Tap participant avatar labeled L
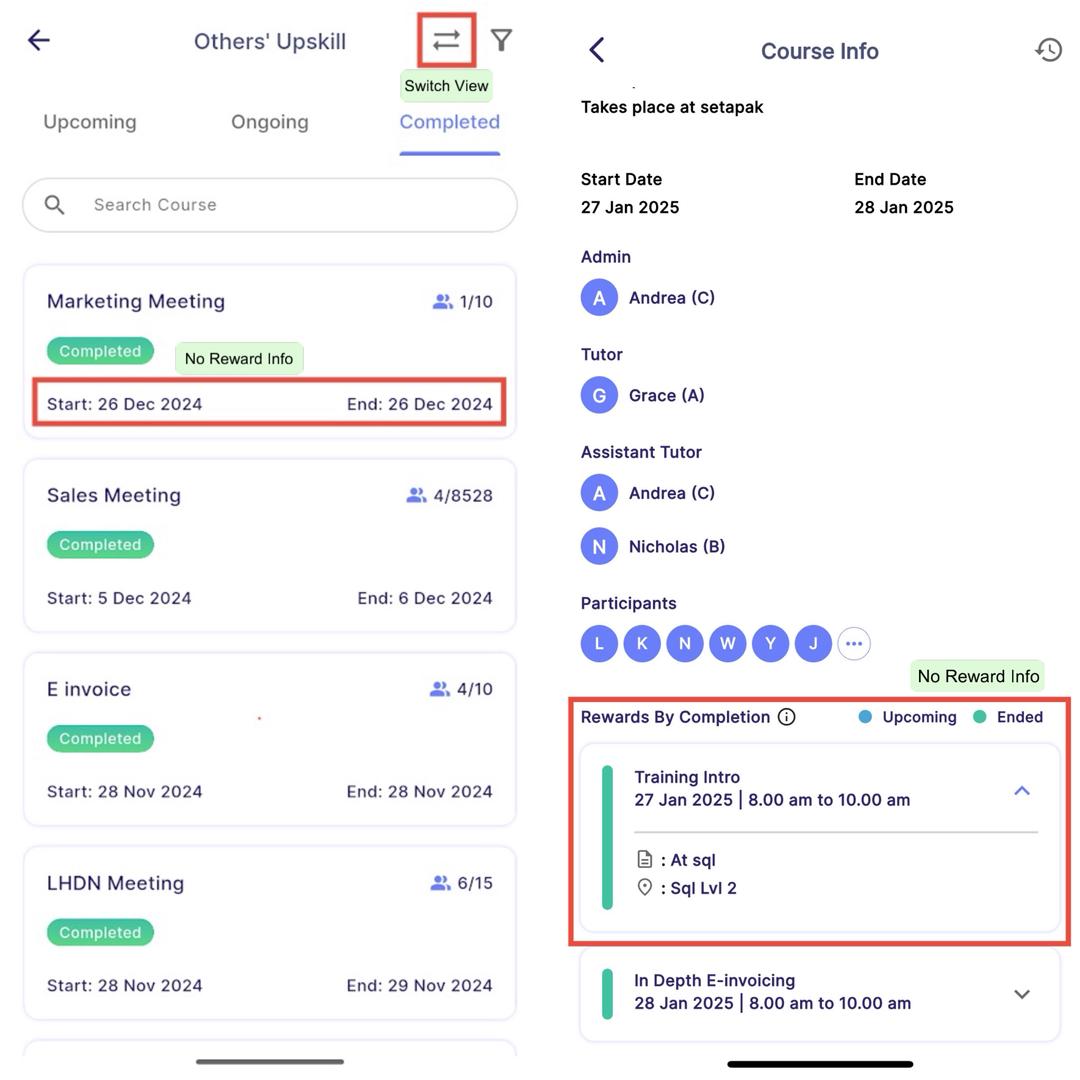This screenshot has height=1080, width=1080. [x=599, y=644]
